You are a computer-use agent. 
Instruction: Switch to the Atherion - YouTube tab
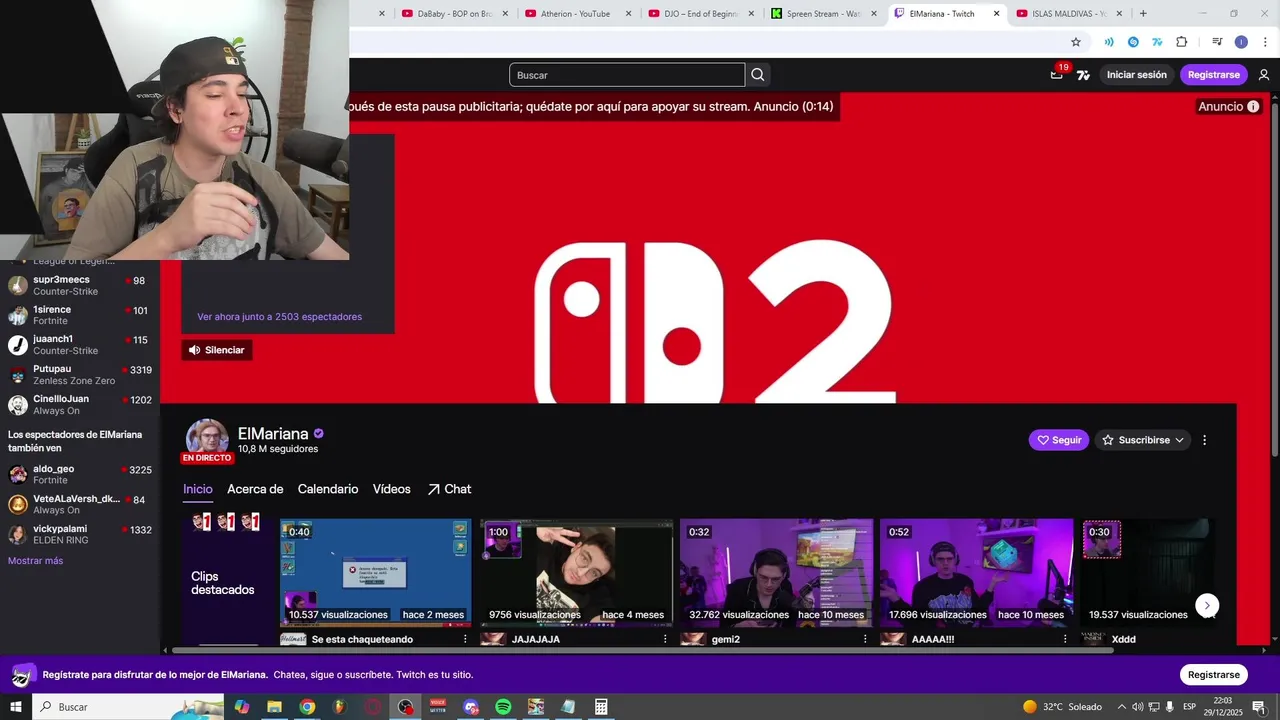pyautogui.click(x=578, y=14)
